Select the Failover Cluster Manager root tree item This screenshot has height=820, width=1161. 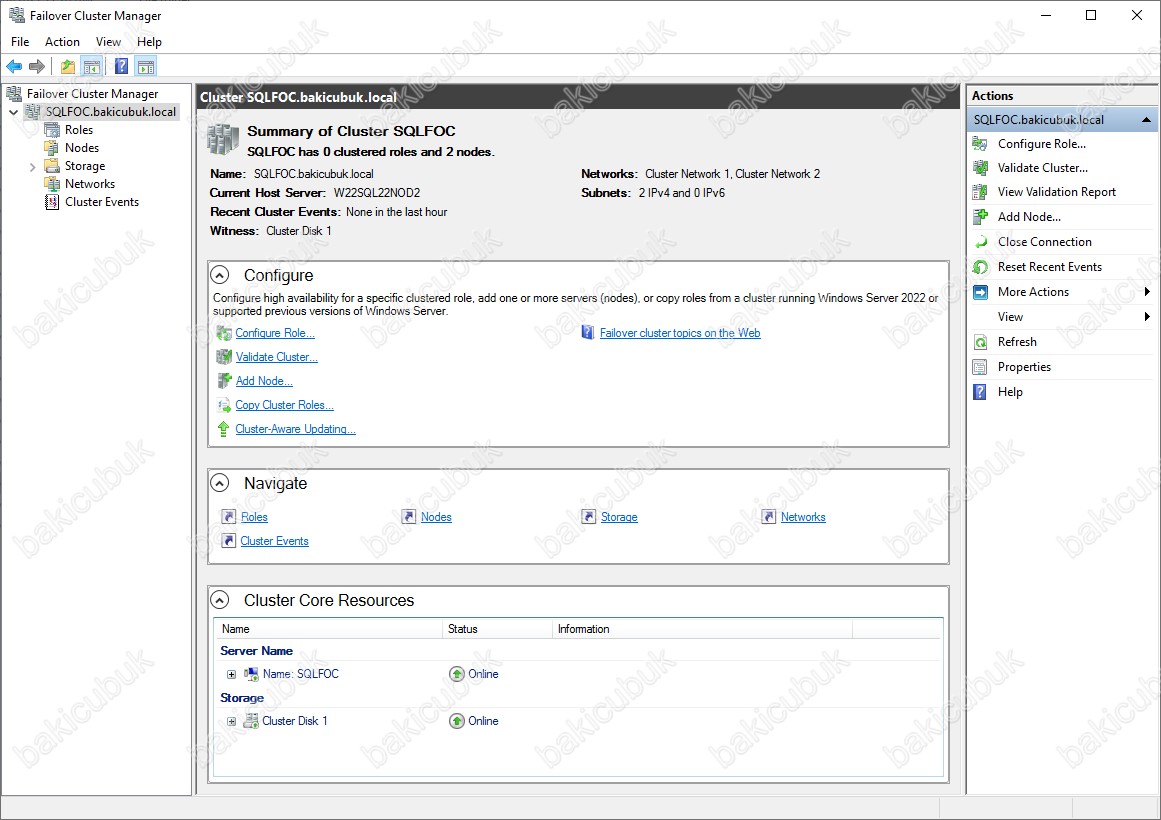pyautogui.click(x=93, y=94)
